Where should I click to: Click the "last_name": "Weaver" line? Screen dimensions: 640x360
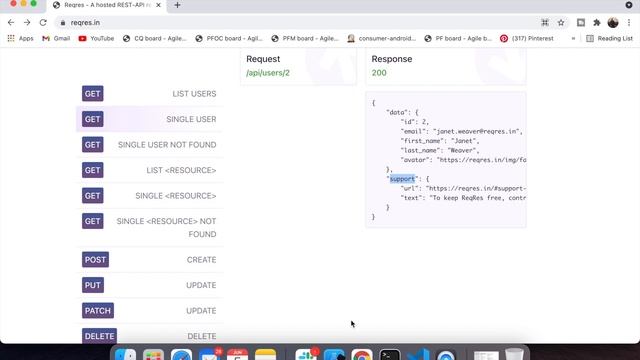click(x=440, y=150)
